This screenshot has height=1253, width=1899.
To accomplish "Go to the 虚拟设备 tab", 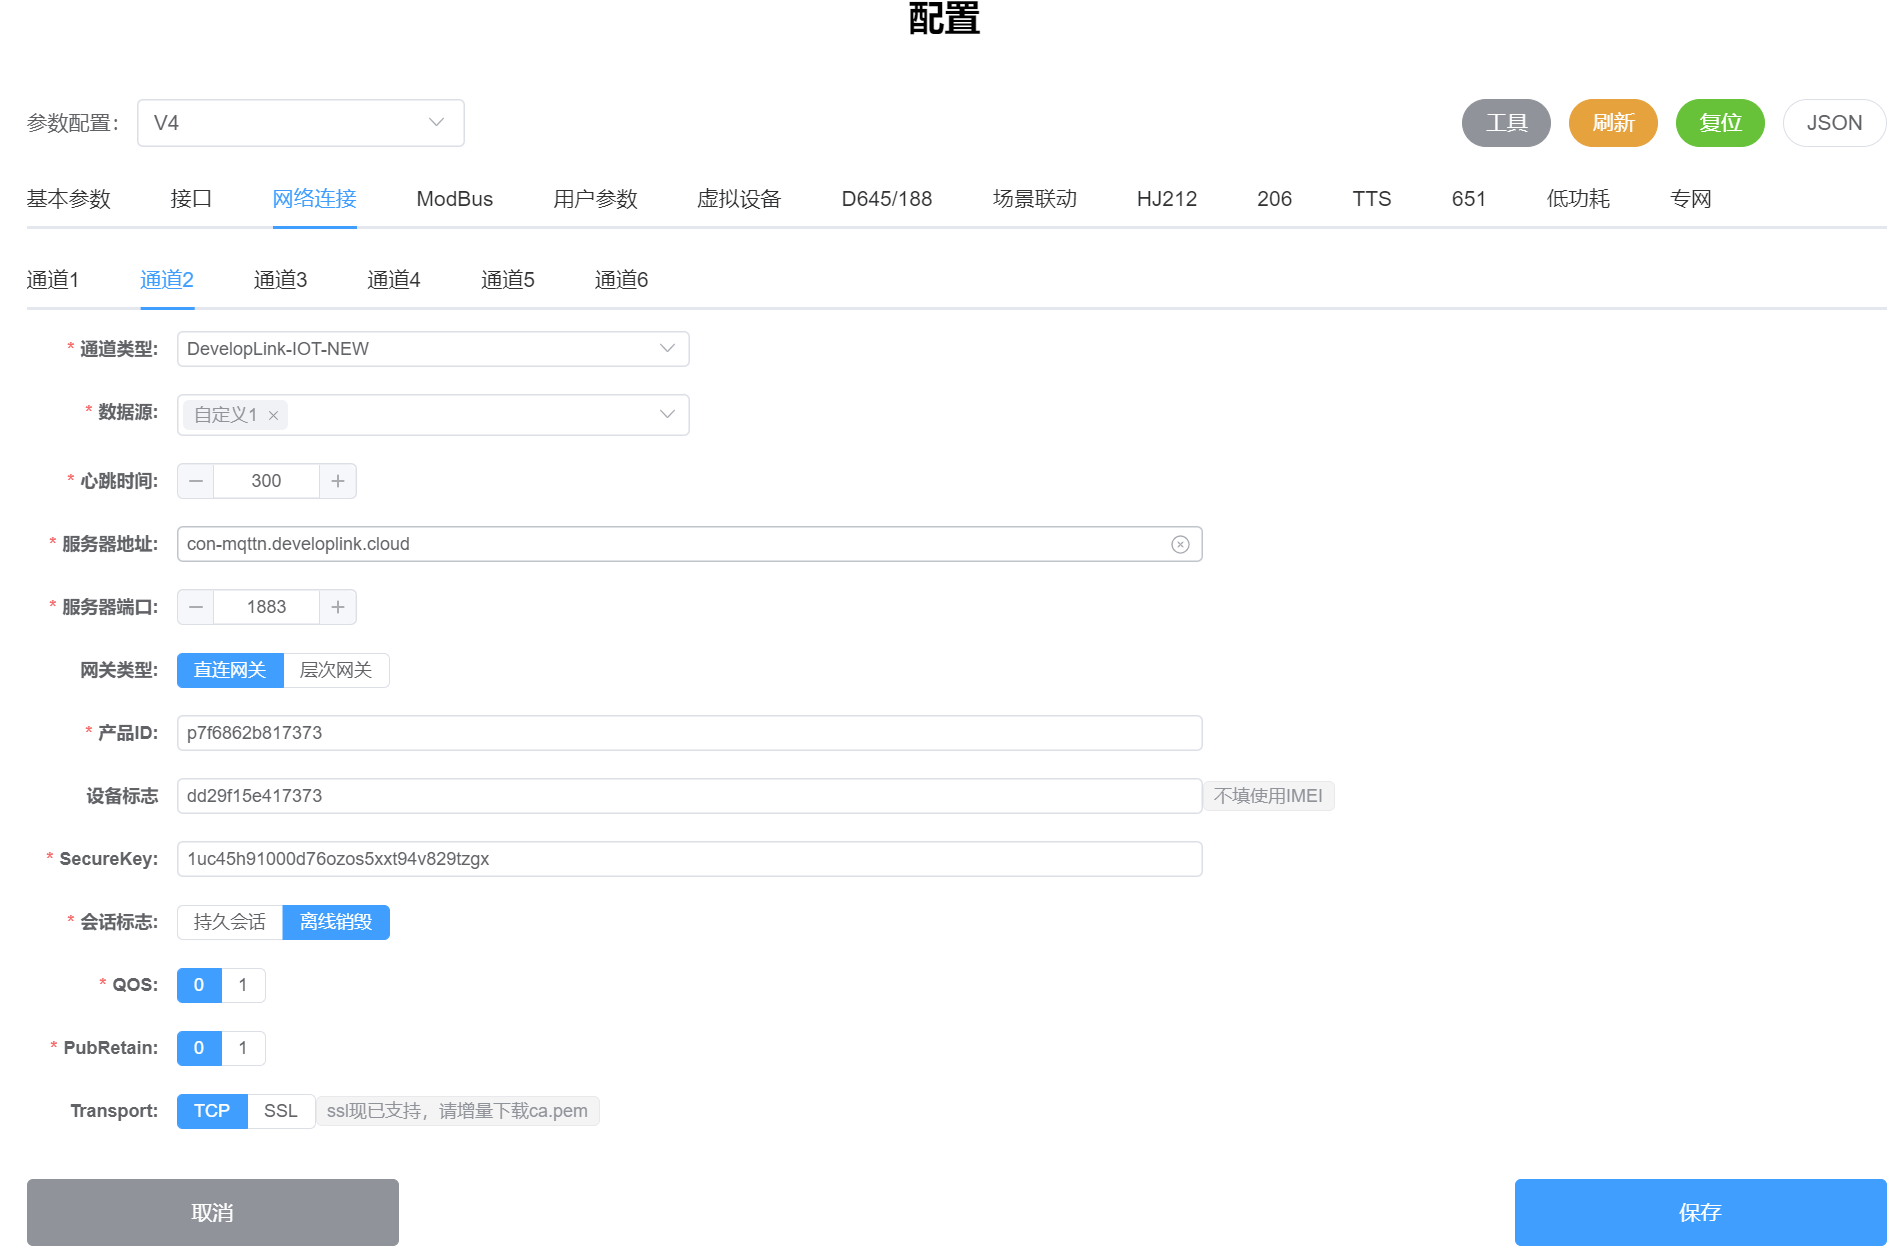I will pos(739,199).
